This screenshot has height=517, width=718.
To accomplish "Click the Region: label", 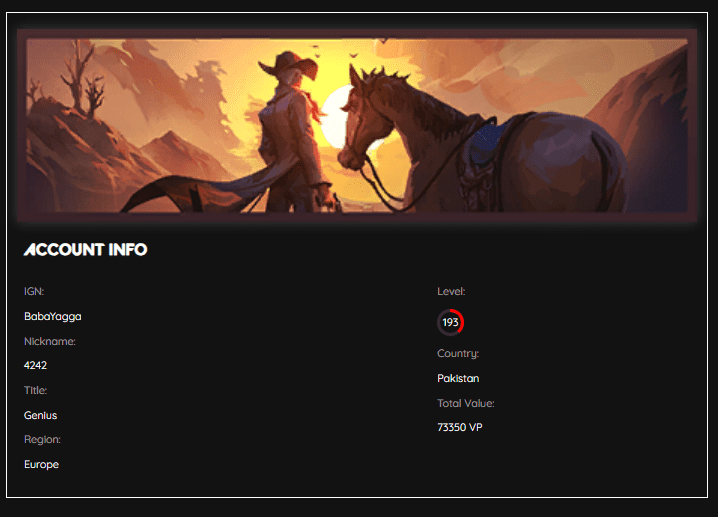I will click(x=42, y=440).
